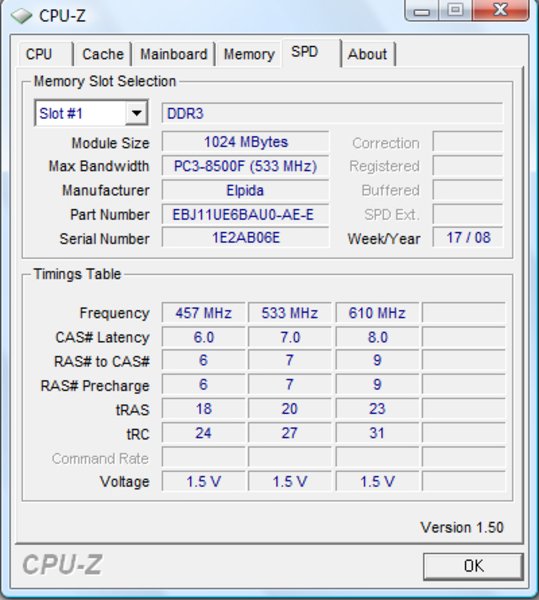The image size is (539, 600).
Task: Click the Part Number value EBJ11UE6BAU0-AE-E
Action: click(245, 214)
